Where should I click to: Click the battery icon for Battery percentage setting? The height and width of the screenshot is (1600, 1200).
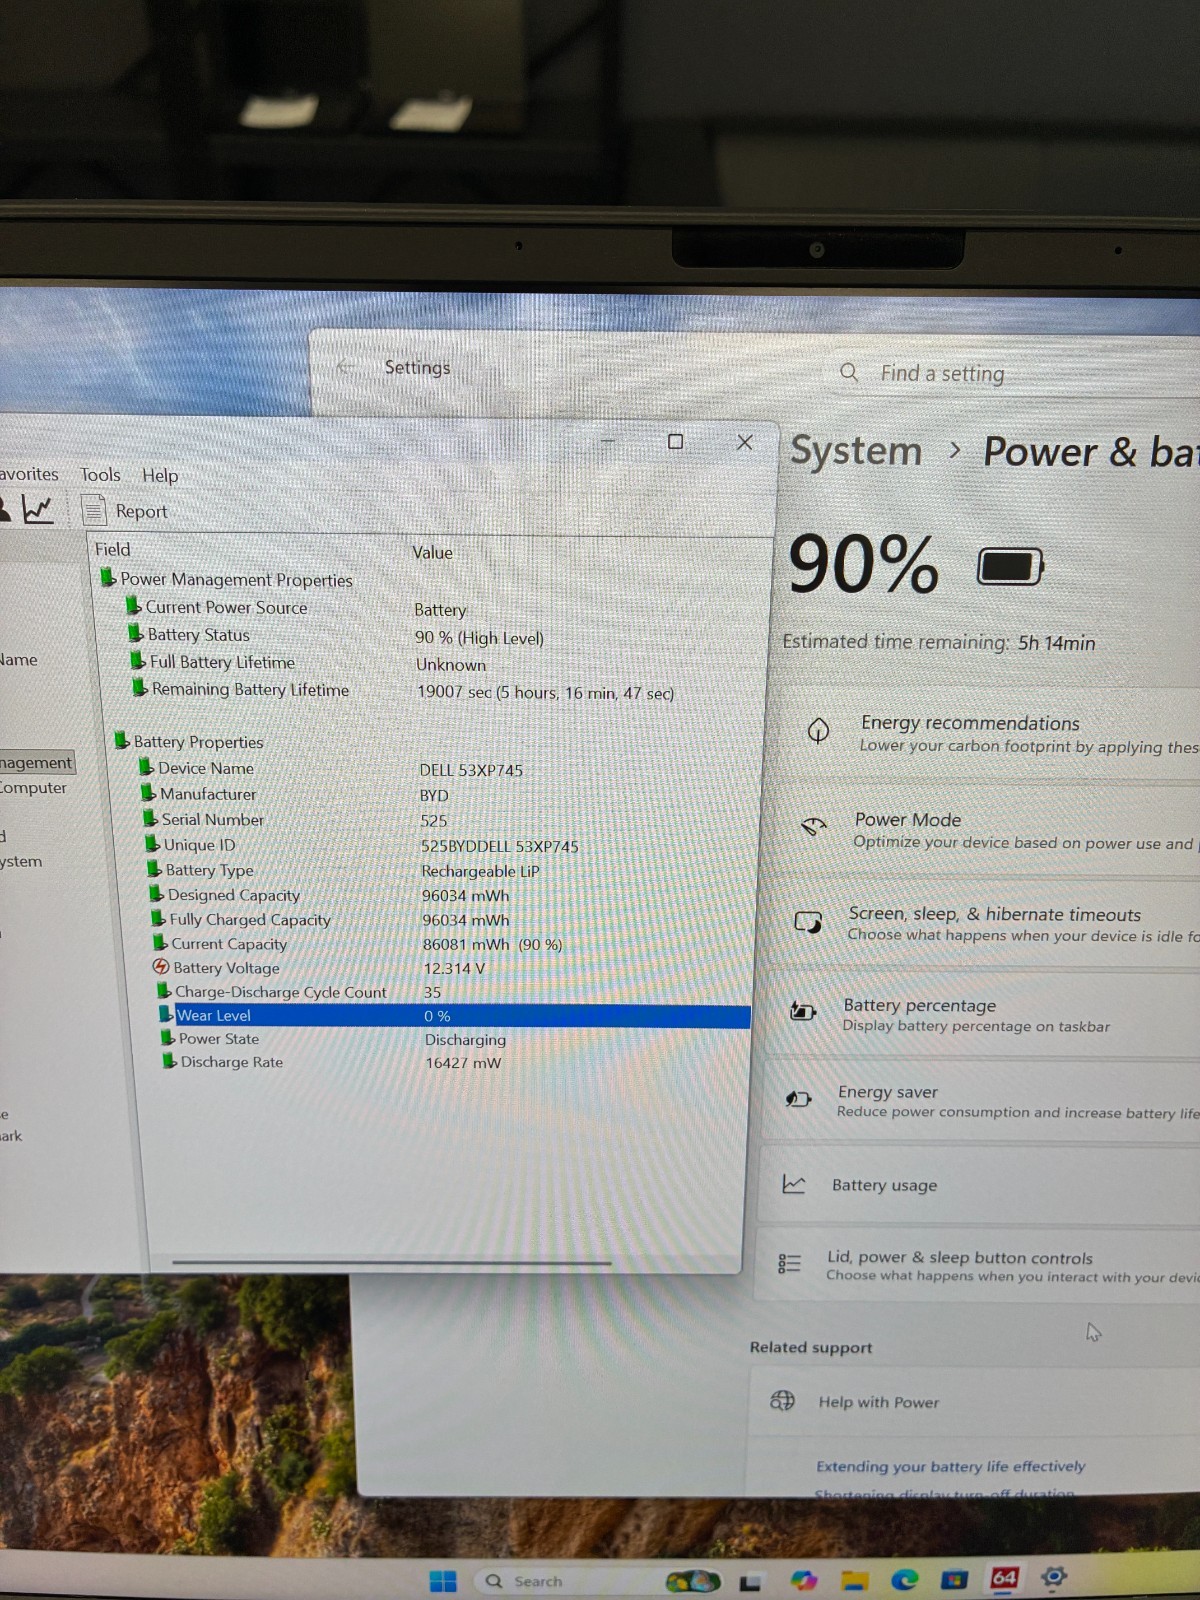[802, 1011]
